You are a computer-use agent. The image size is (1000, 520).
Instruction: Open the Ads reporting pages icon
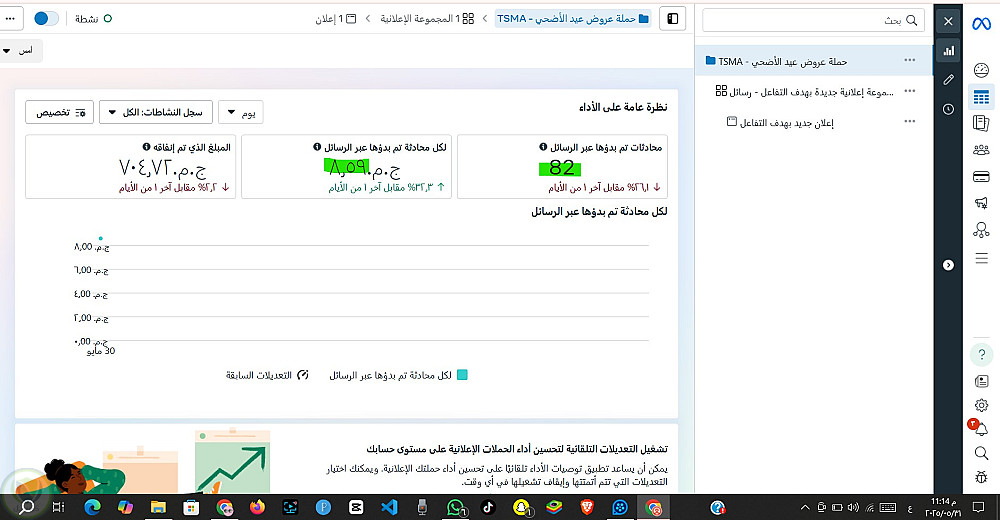(x=981, y=123)
